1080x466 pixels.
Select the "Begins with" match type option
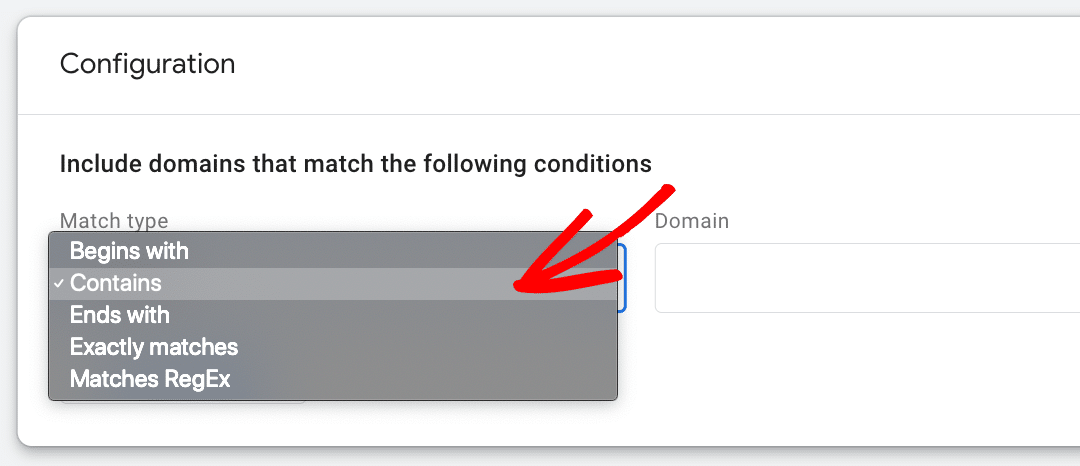click(129, 251)
